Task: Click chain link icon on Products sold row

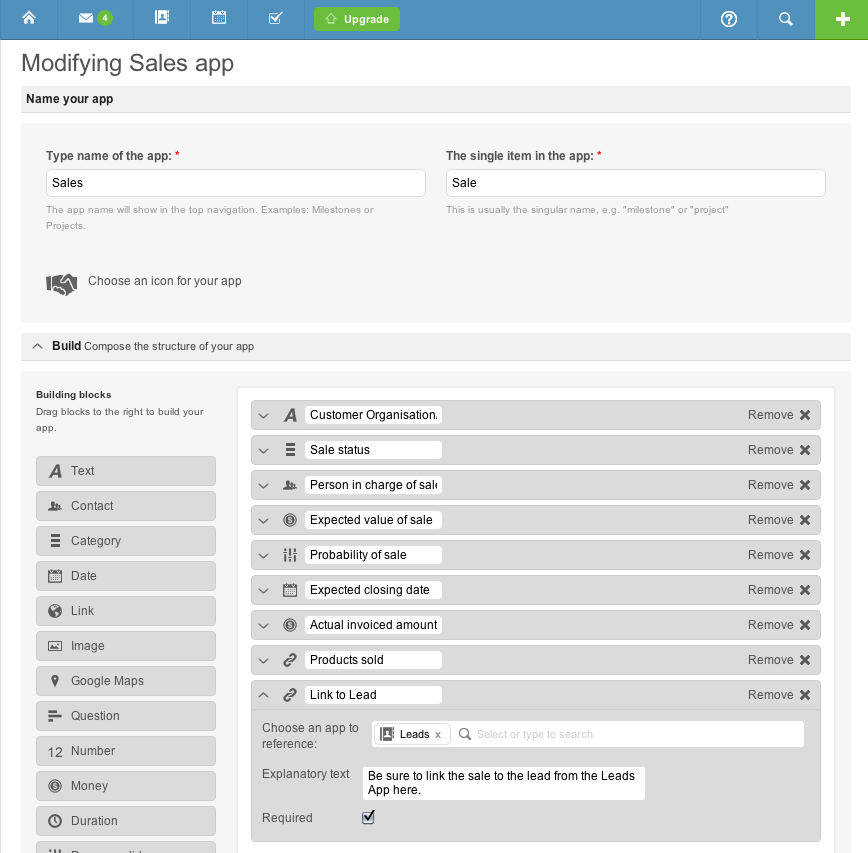Action: click(x=290, y=660)
